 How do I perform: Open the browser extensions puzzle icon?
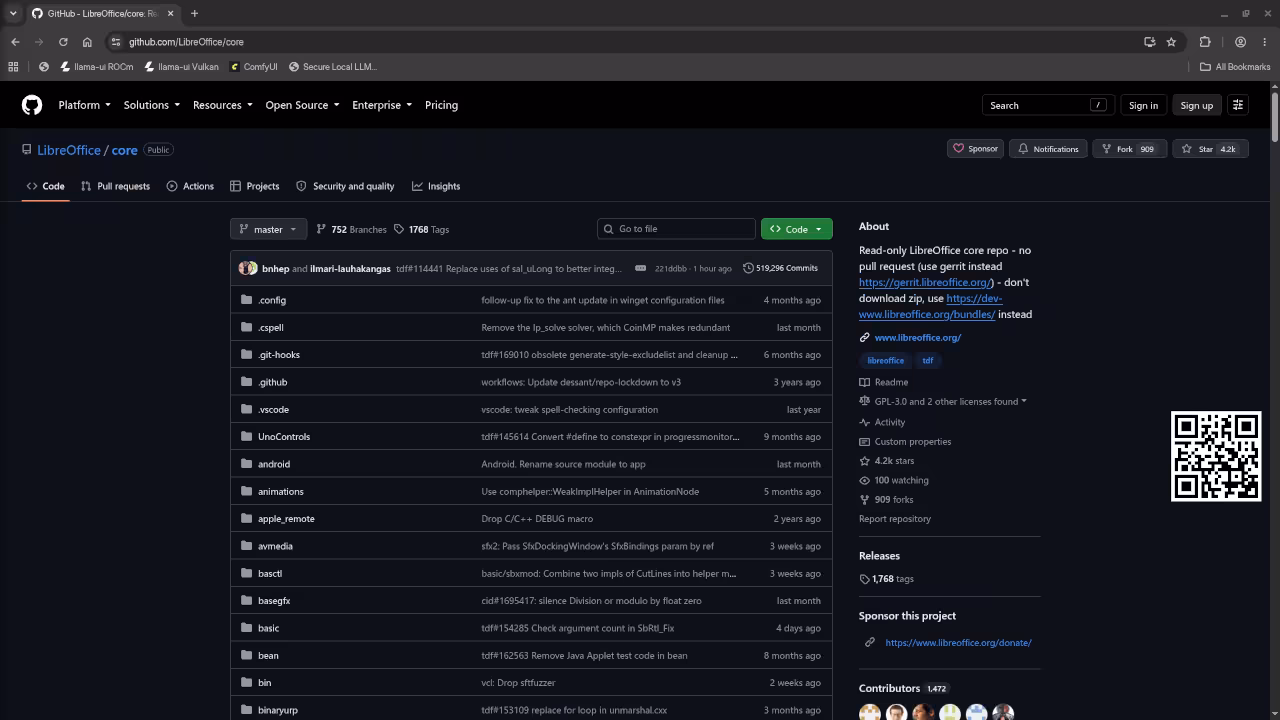tap(1205, 42)
